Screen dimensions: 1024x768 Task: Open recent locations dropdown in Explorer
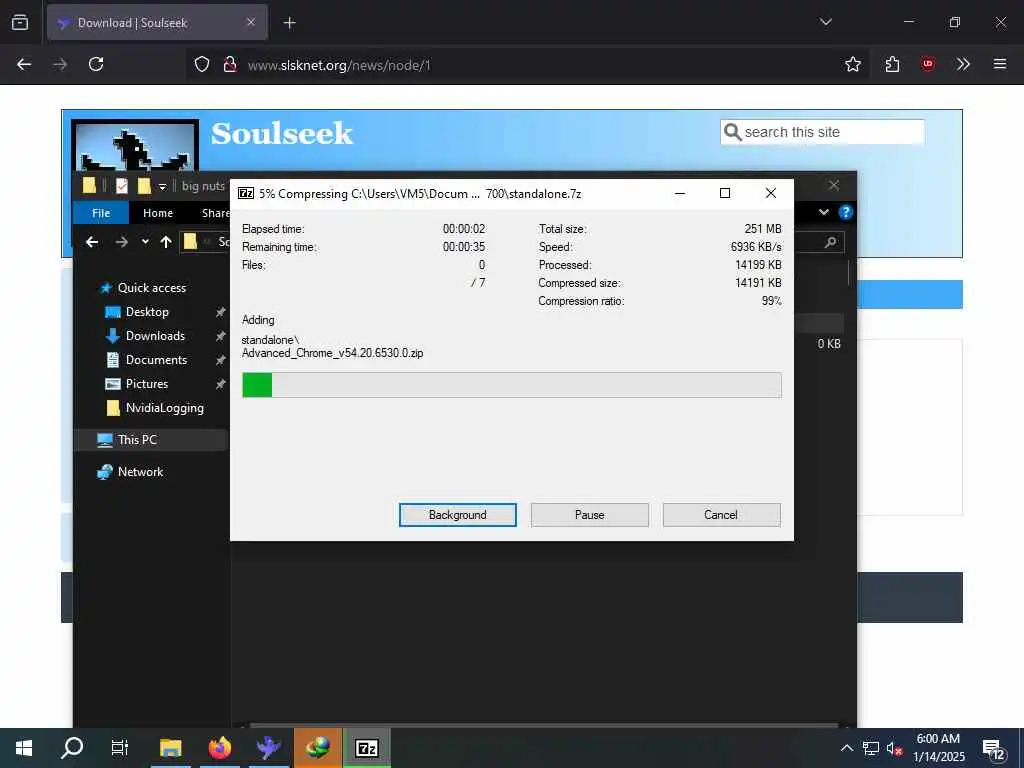coord(145,242)
